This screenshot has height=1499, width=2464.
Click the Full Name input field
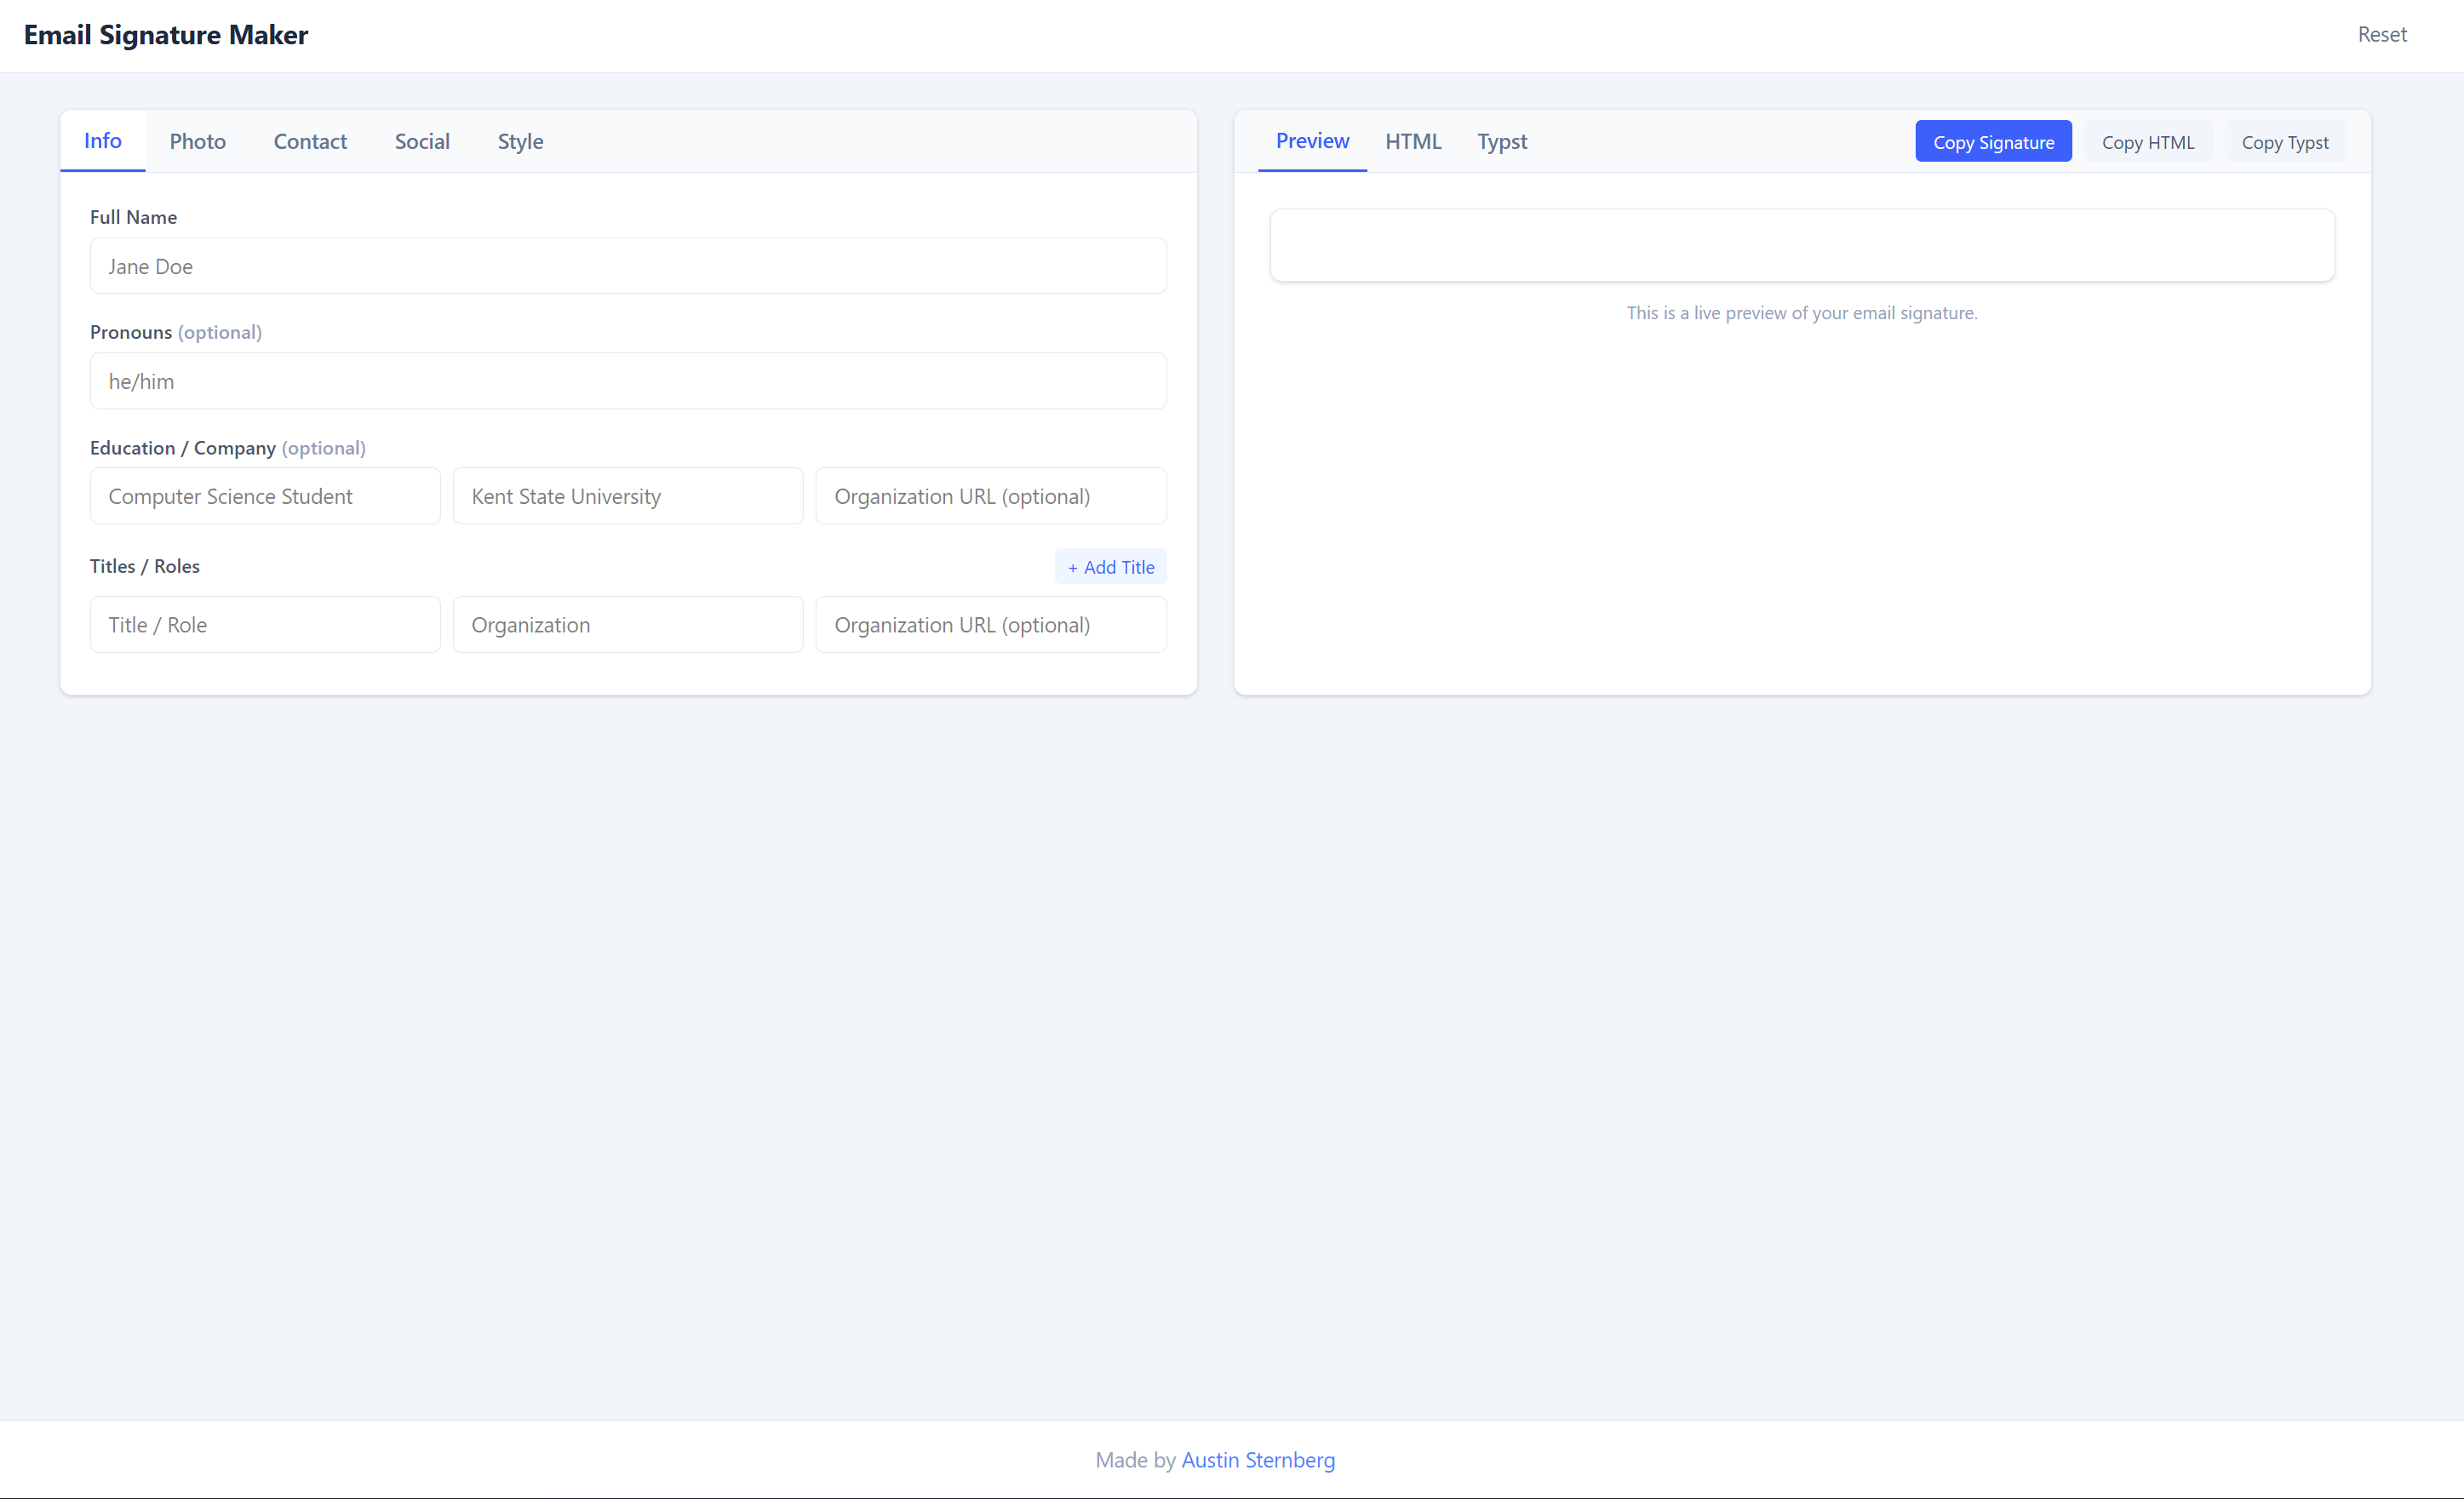pyautogui.click(x=628, y=266)
